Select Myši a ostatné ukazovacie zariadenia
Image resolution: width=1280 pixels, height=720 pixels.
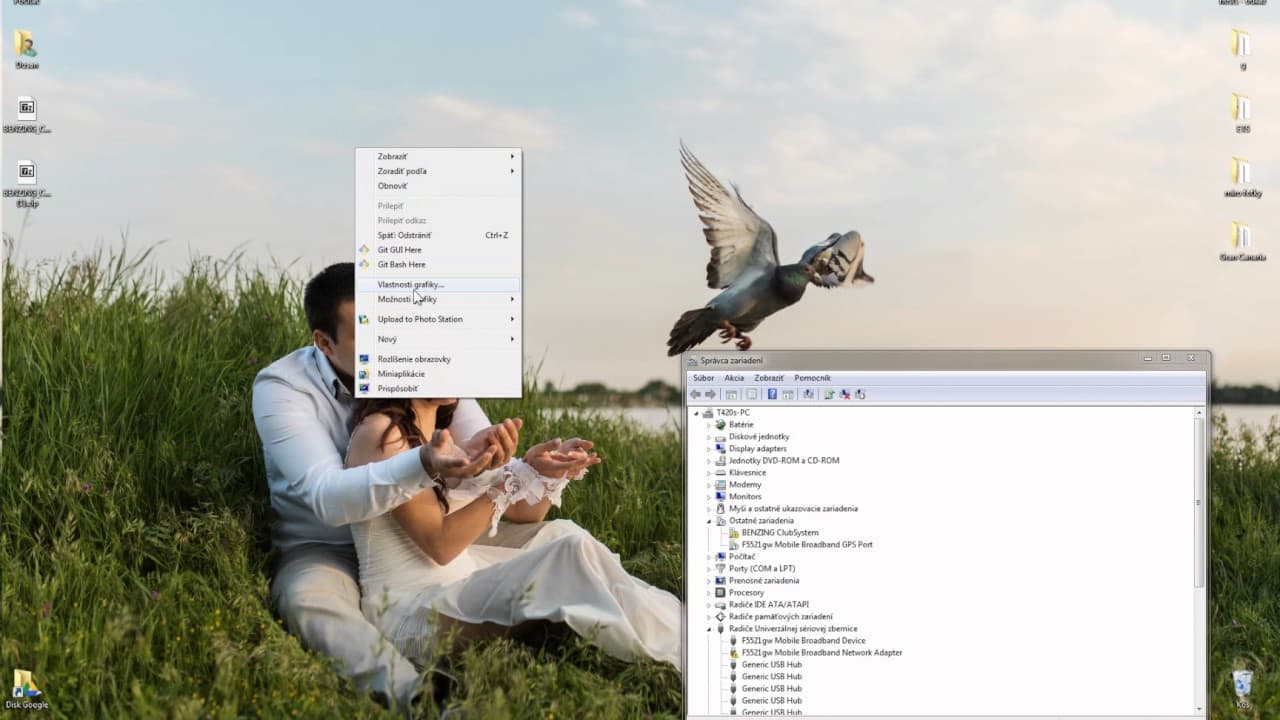[x=793, y=509]
